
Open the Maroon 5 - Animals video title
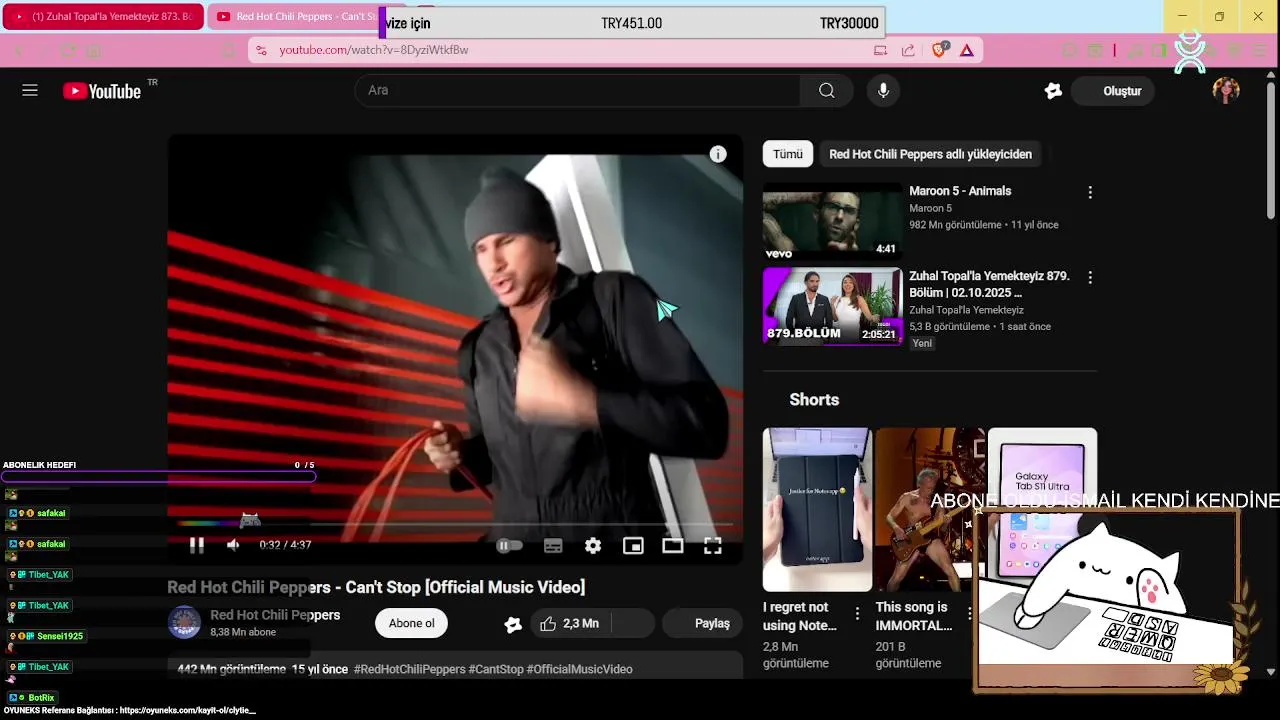960,191
